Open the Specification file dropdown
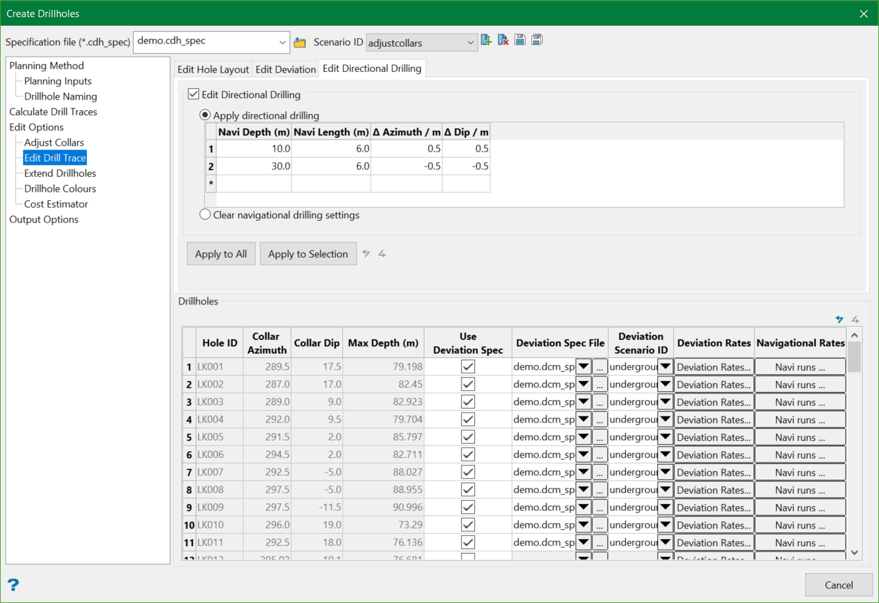 282,43
